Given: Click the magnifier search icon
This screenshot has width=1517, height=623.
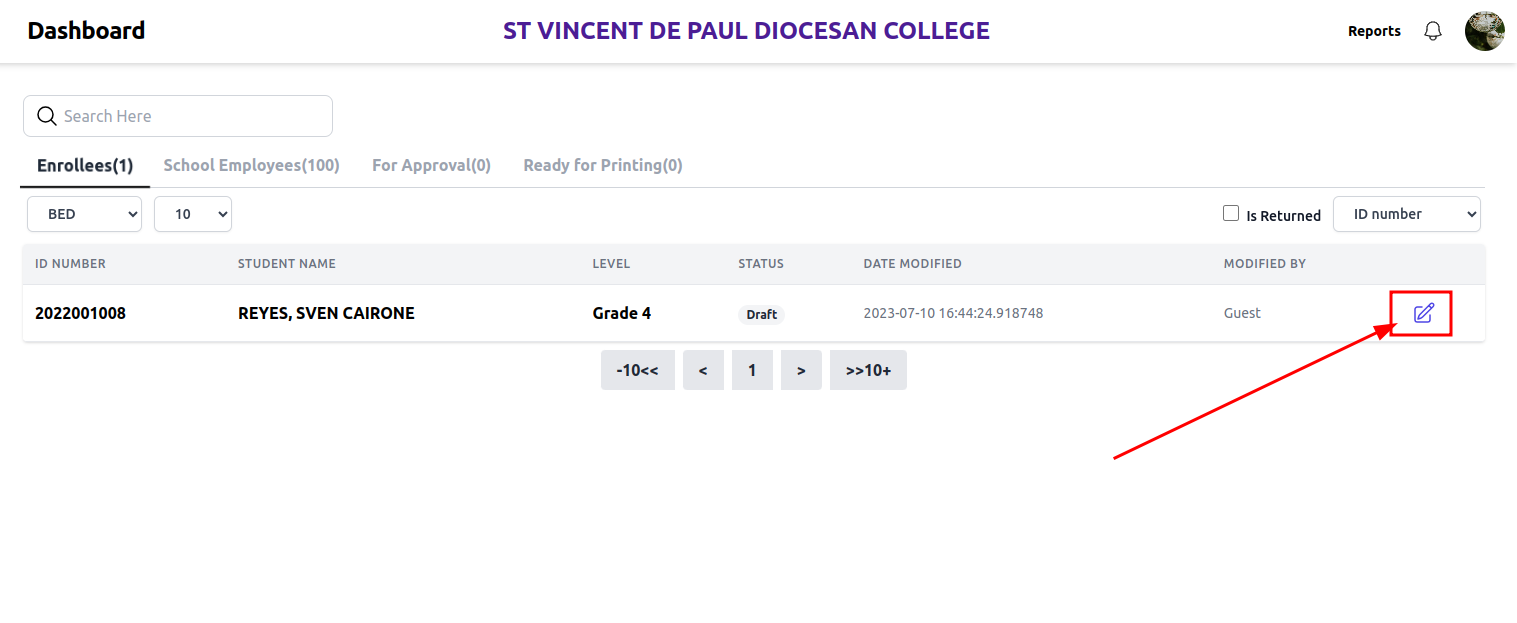Looking at the screenshot, I should coord(46,116).
